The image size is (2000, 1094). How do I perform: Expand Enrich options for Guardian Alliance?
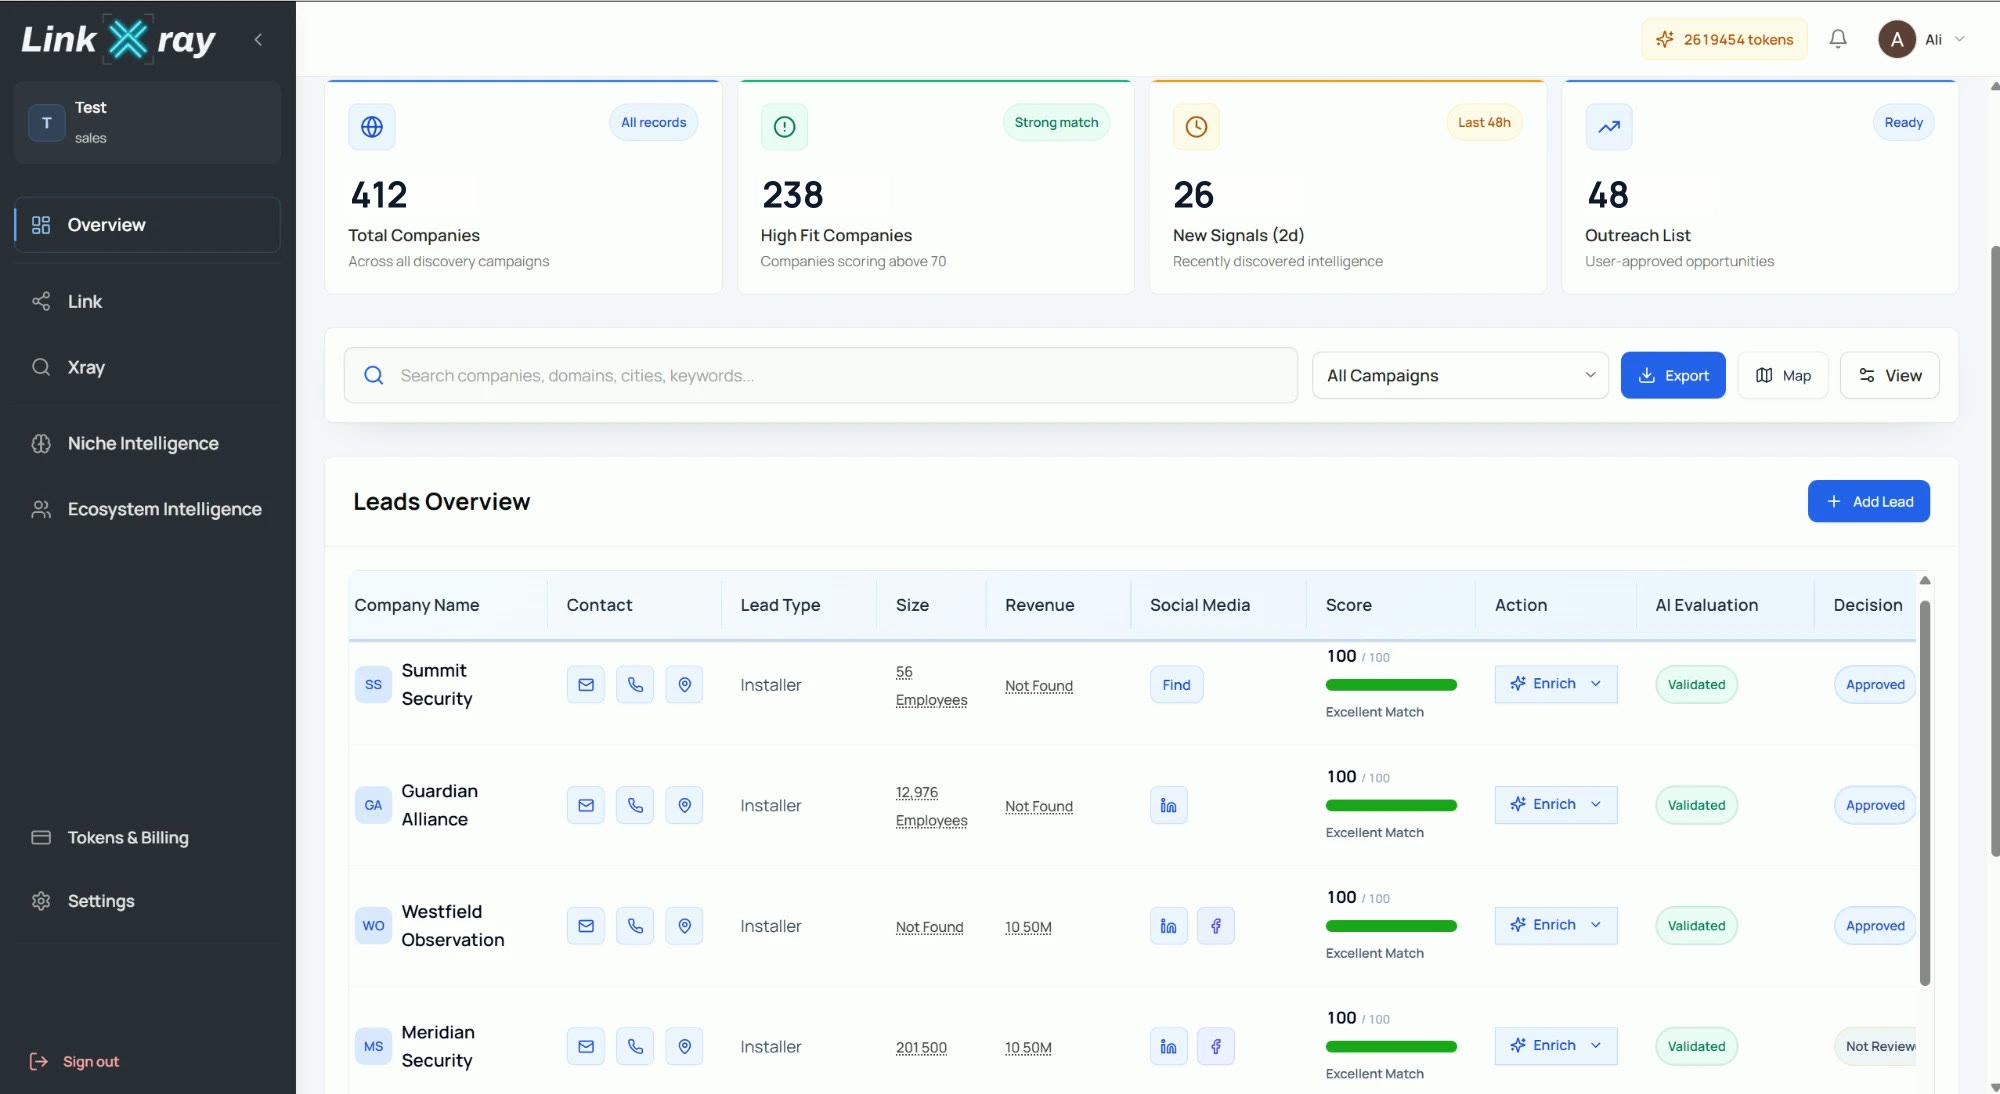tap(1596, 805)
